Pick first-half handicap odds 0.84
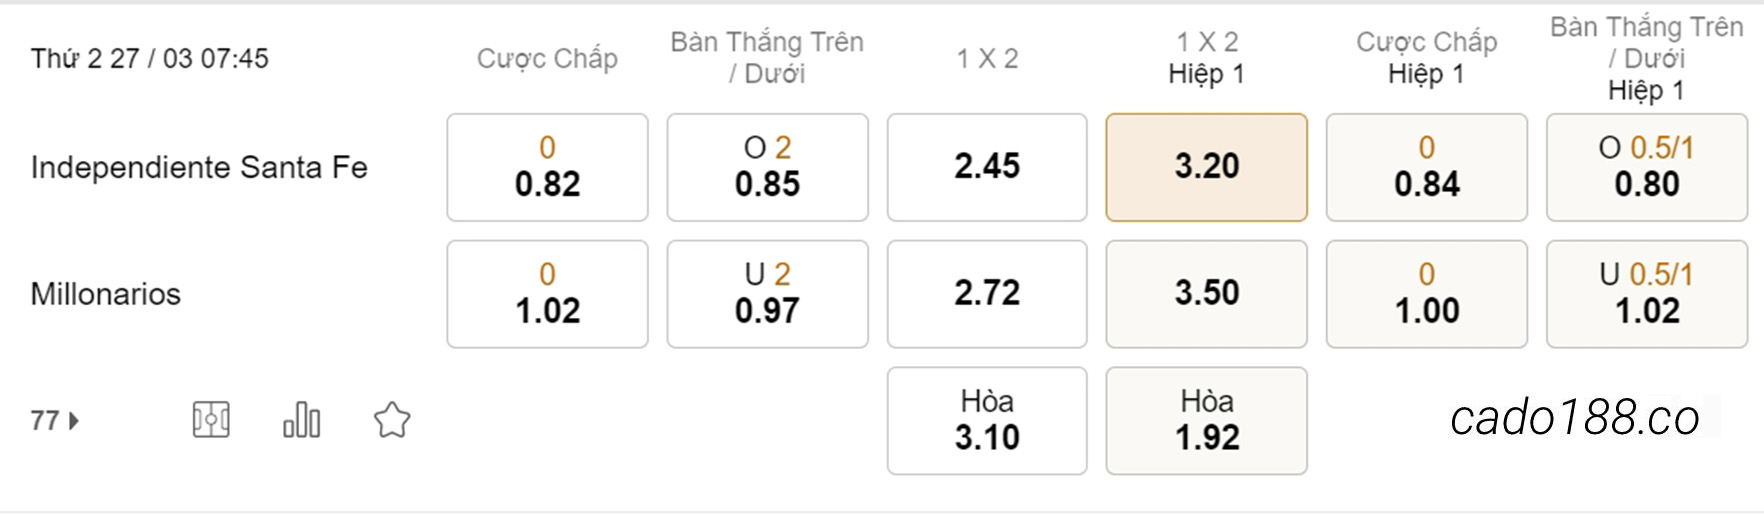Viewport: 1764px width, 514px height. coord(1427,167)
